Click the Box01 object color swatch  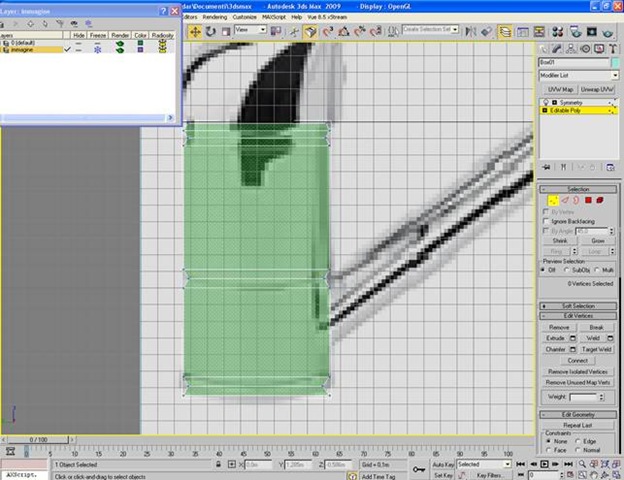(614, 62)
